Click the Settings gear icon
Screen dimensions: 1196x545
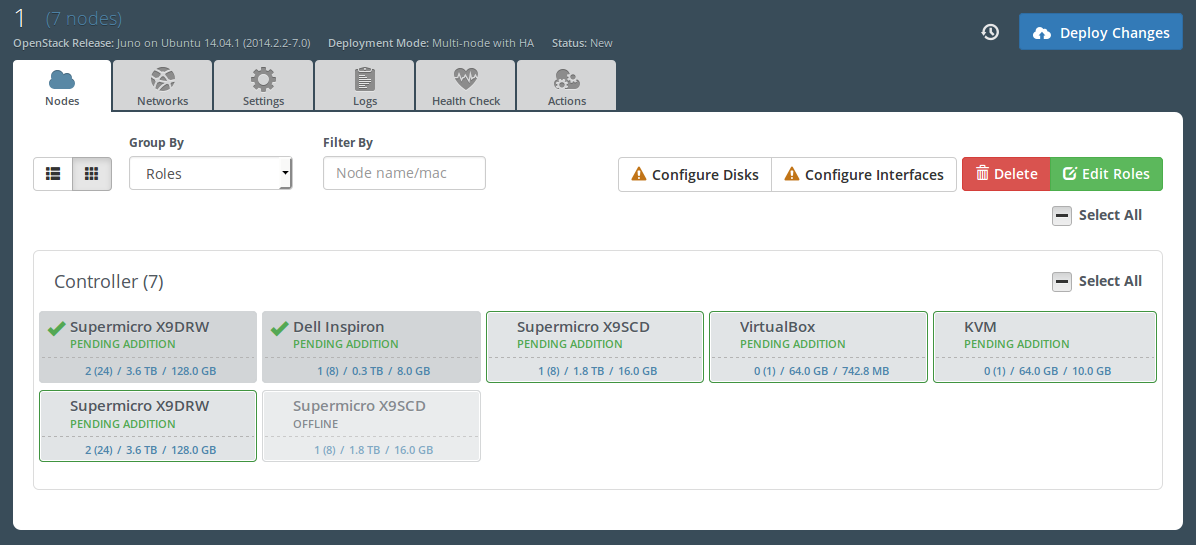point(263,80)
